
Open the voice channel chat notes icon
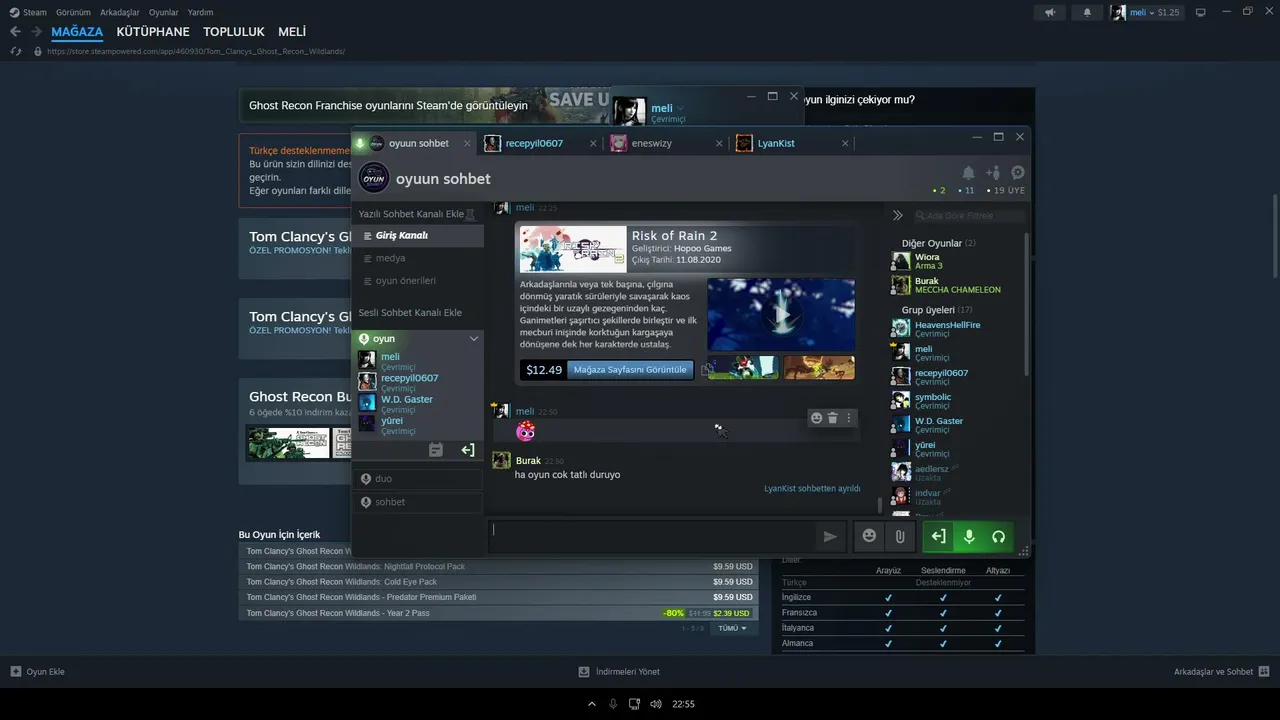(x=436, y=450)
